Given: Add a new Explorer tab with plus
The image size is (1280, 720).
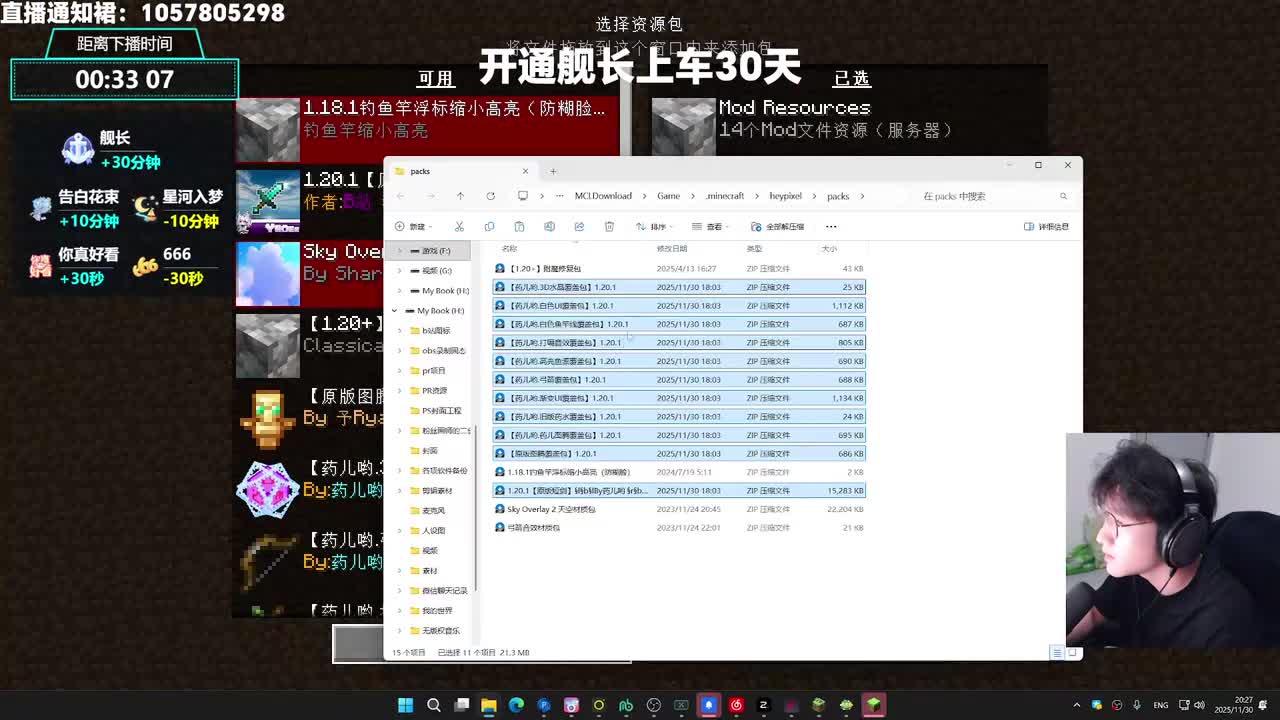Looking at the screenshot, I should click(x=553, y=171).
